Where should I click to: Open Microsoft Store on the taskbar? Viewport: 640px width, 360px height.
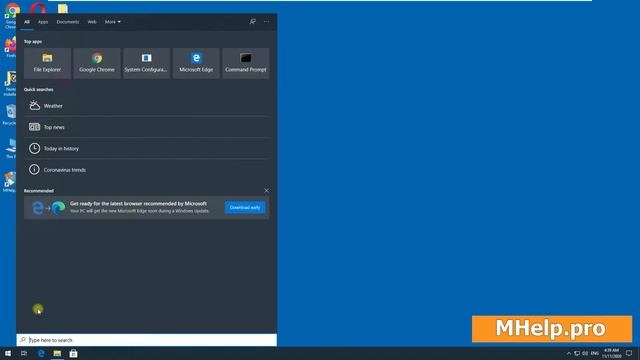[73, 353]
